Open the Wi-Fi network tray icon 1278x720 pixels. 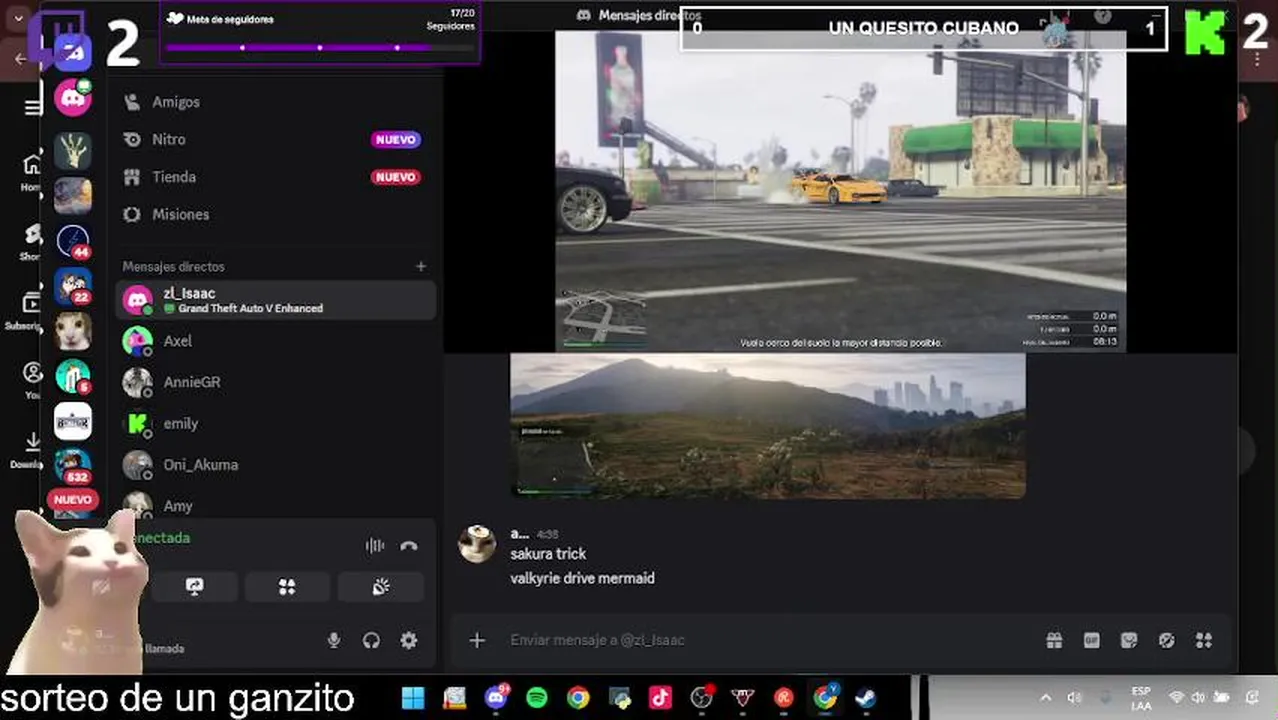(1177, 697)
